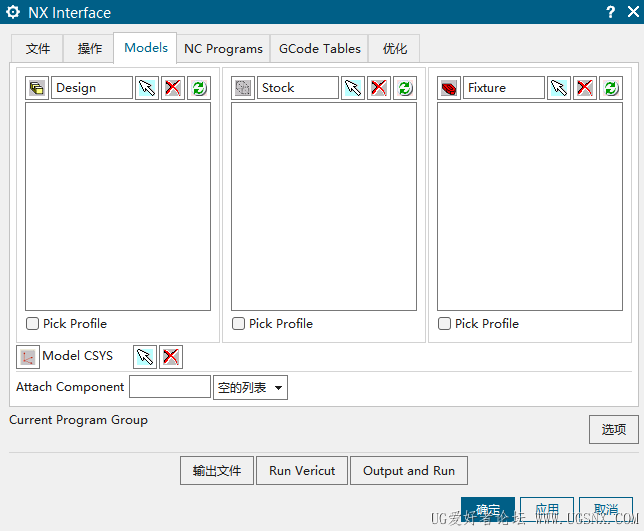The height and width of the screenshot is (531, 644).
Task: Enable Pick Profile under the Stock list
Action: (x=239, y=324)
